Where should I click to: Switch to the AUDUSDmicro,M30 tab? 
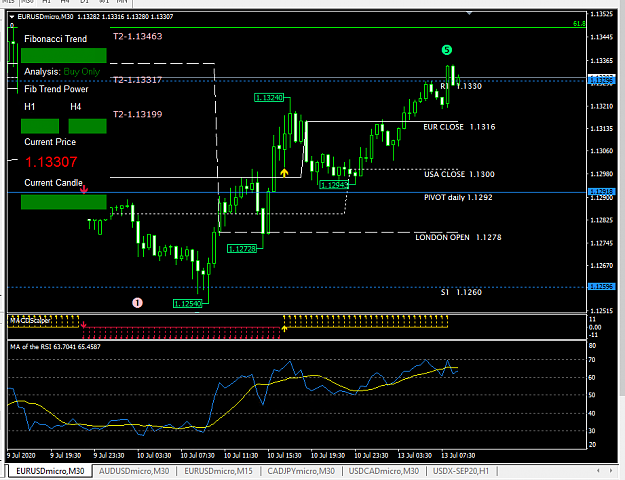[134, 471]
